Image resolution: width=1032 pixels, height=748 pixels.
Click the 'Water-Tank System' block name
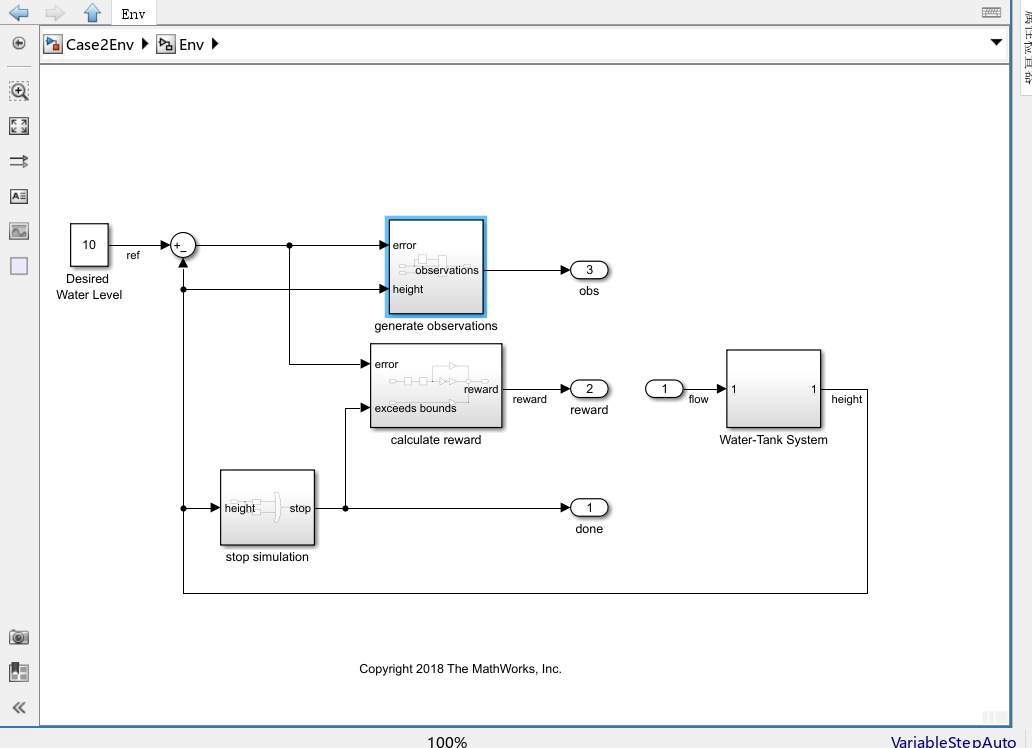coord(773,440)
